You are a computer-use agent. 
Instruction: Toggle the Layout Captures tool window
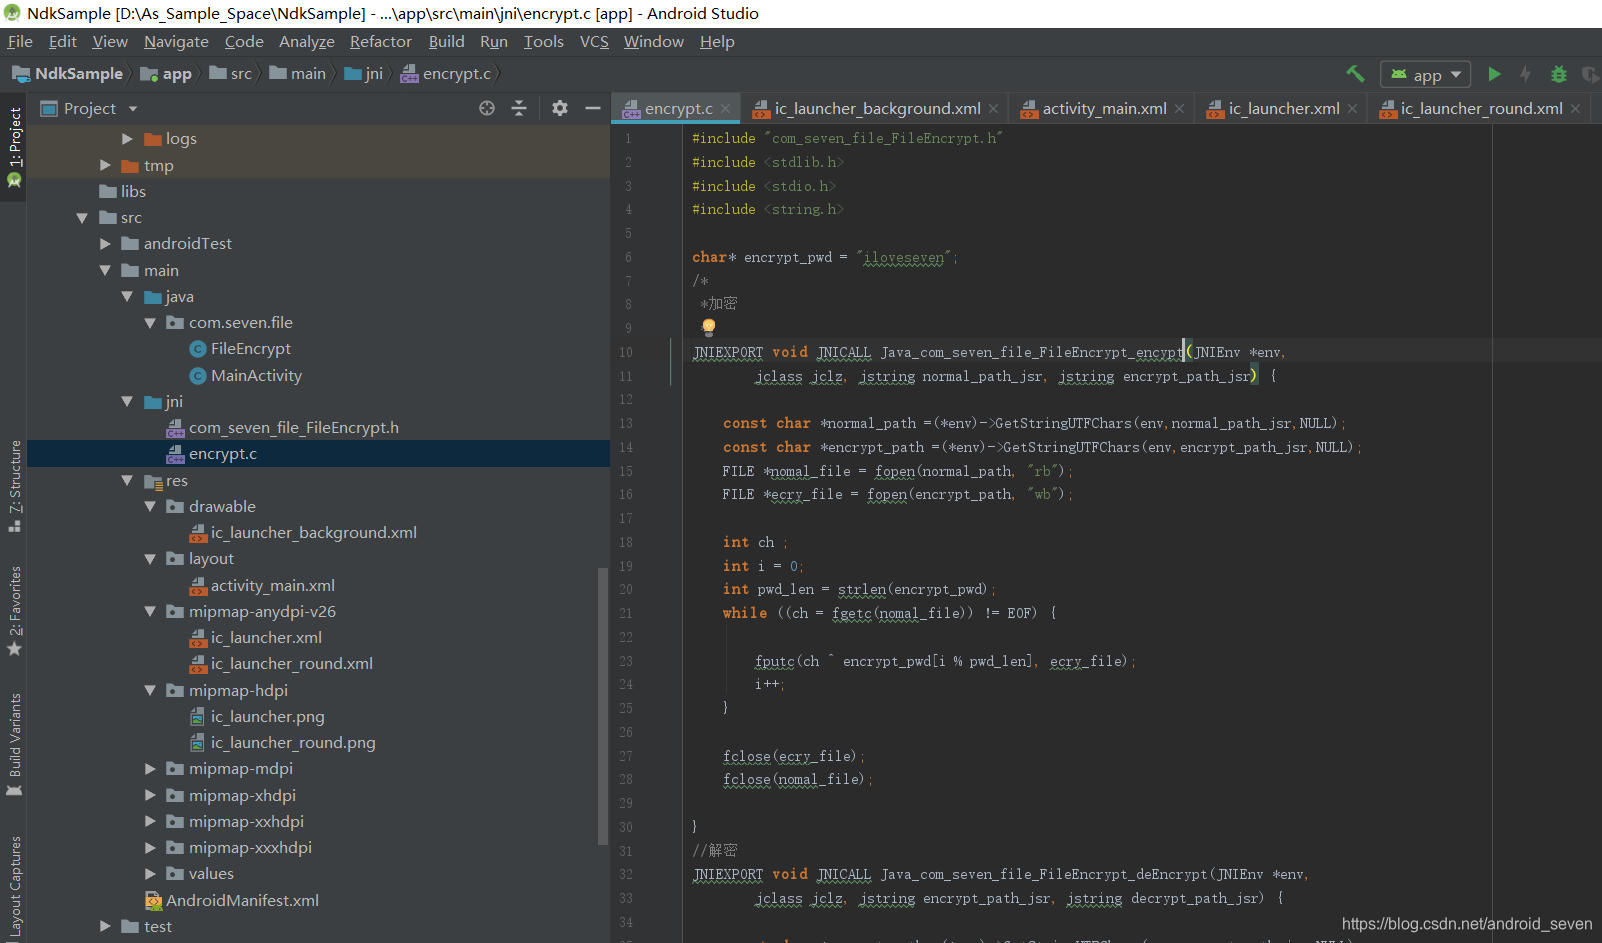point(14,886)
